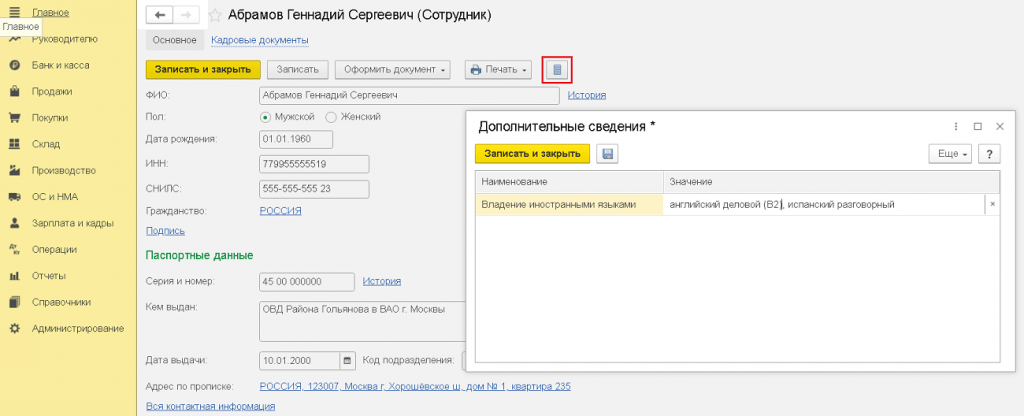Image resolution: width=1024 pixels, height=416 pixels.
Task: Switch to Кадровые документы tab
Action: tap(259, 40)
